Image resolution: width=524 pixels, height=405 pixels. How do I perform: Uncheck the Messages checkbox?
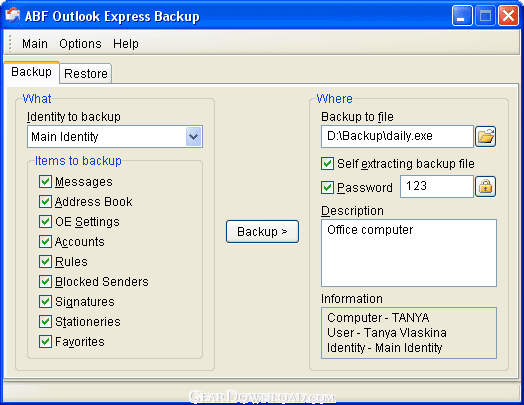45,181
